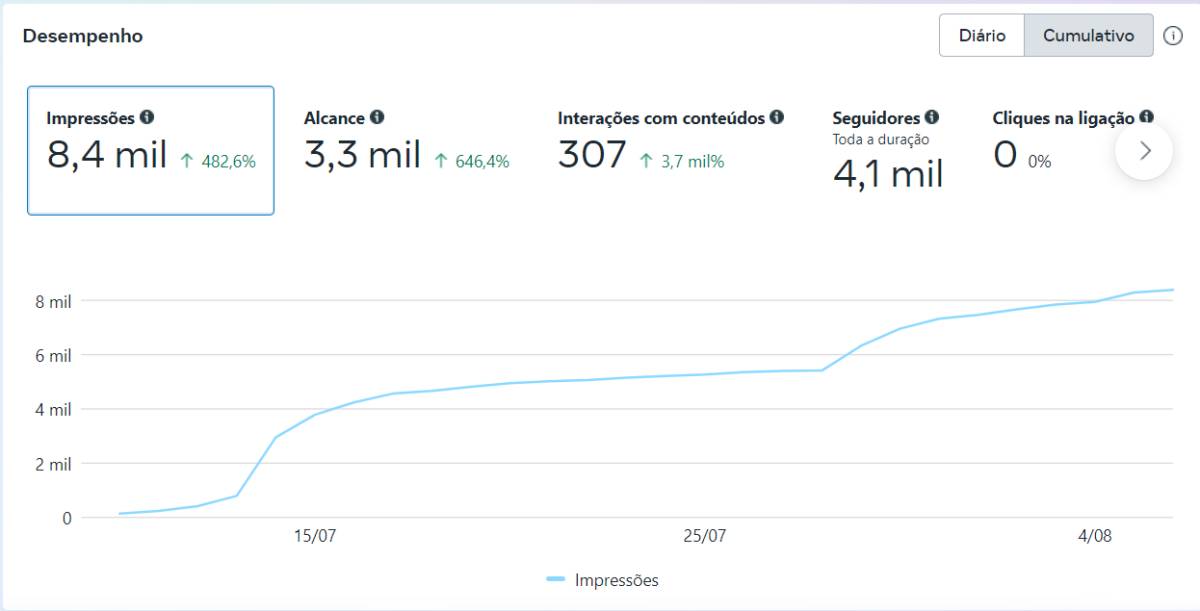Viewport: 1200px width, 611px height.
Task: Choose the Seguidores metric card
Action: tap(889, 150)
